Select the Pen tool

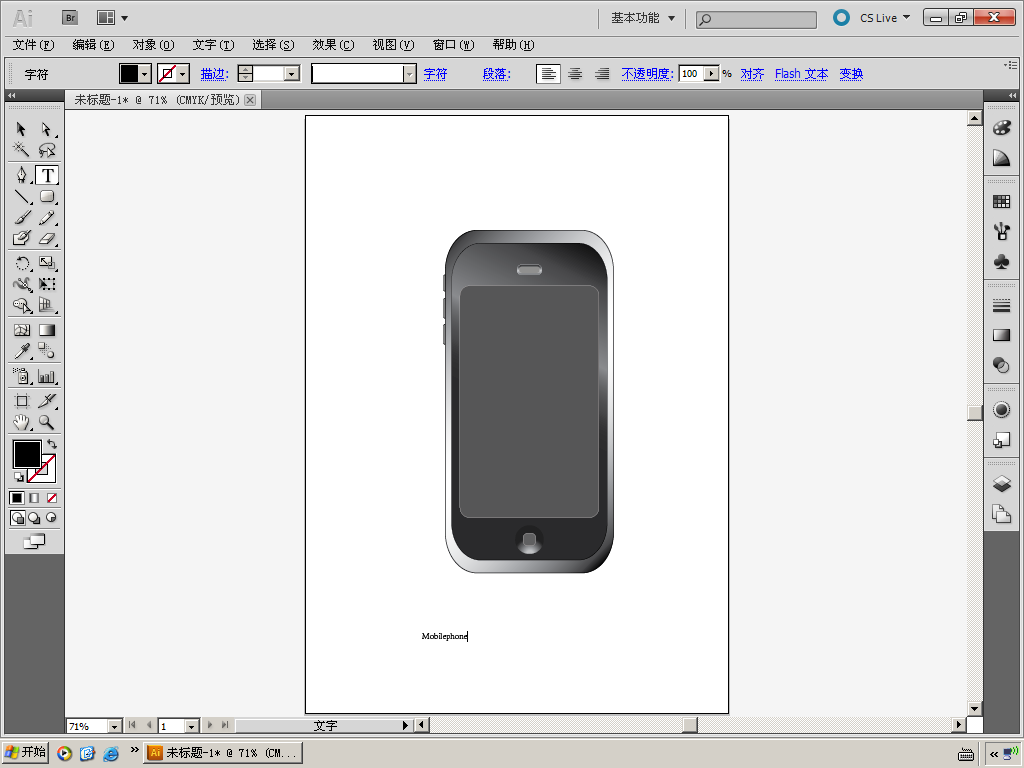[x=21, y=175]
